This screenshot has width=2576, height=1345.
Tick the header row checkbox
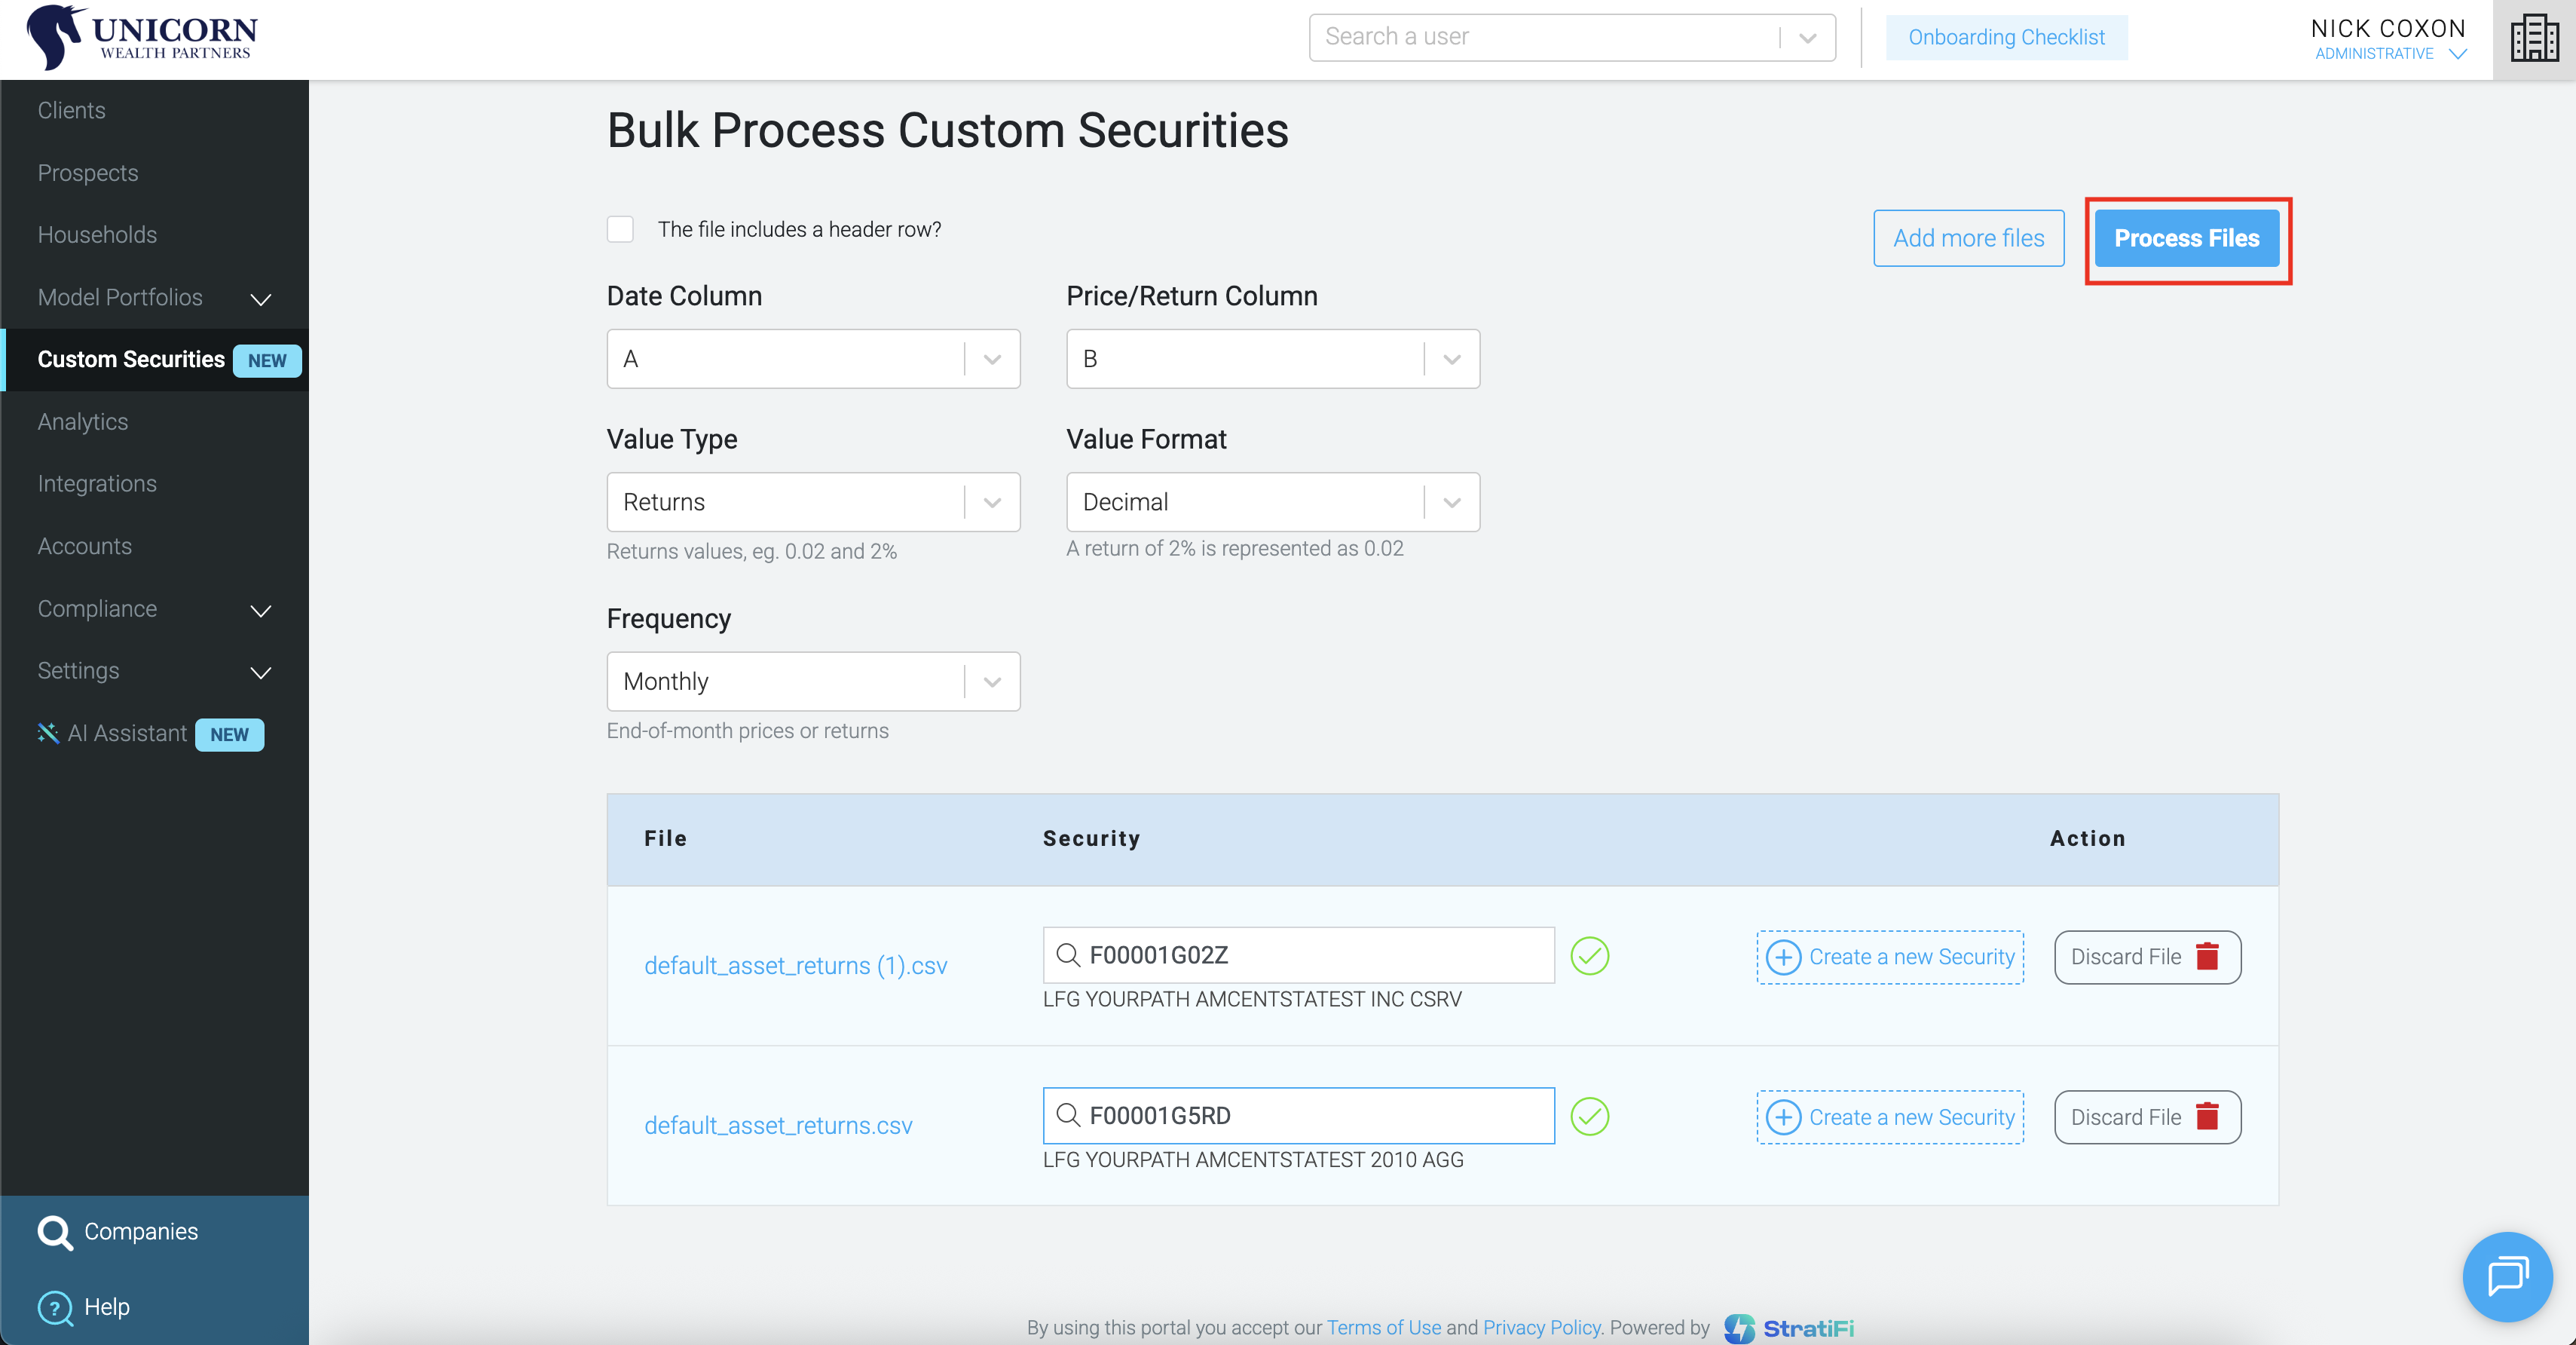point(620,229)
